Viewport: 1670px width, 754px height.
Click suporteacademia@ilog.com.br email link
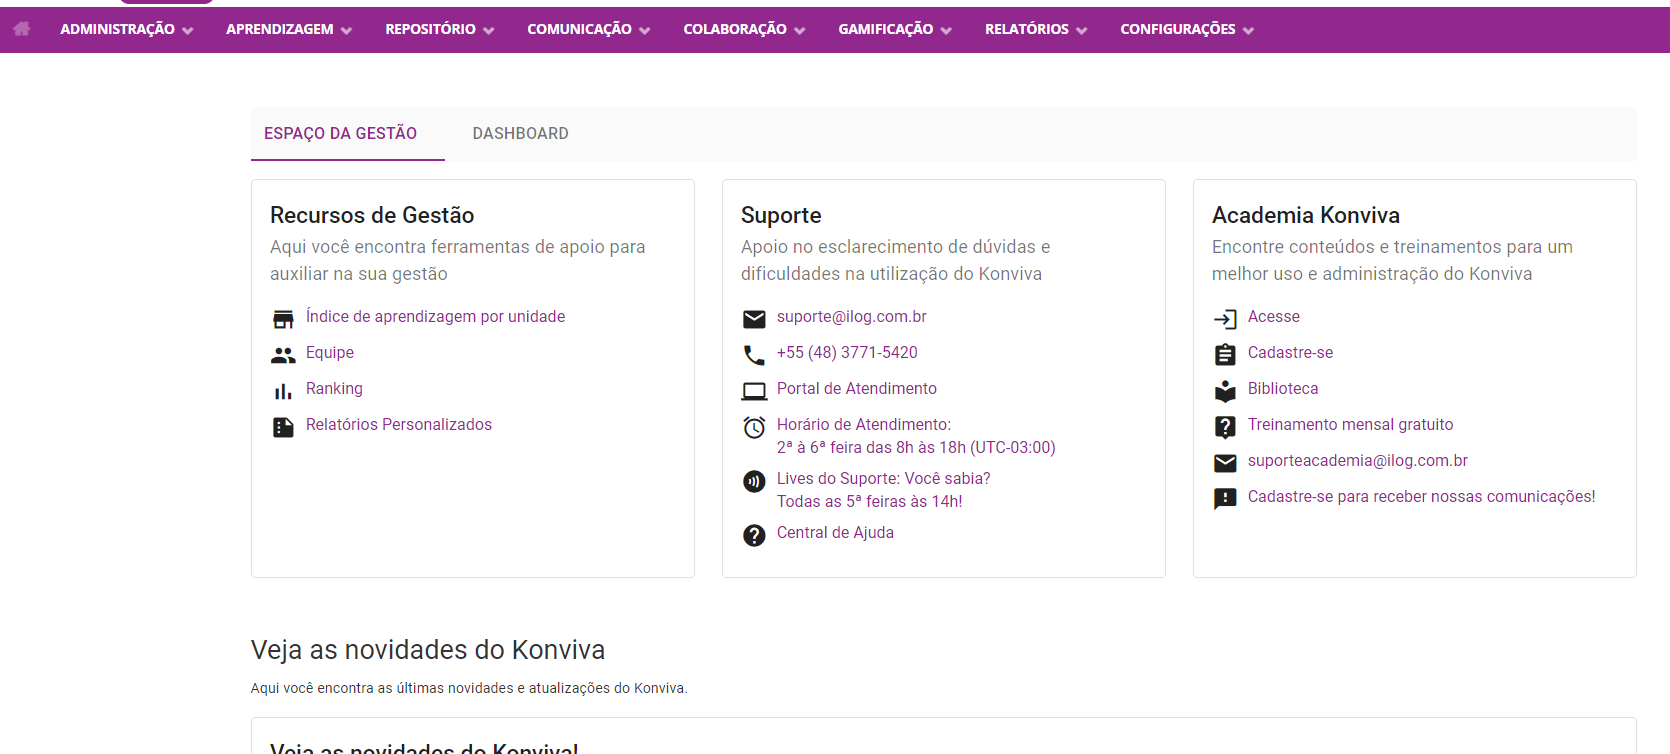coord(1358,460)
